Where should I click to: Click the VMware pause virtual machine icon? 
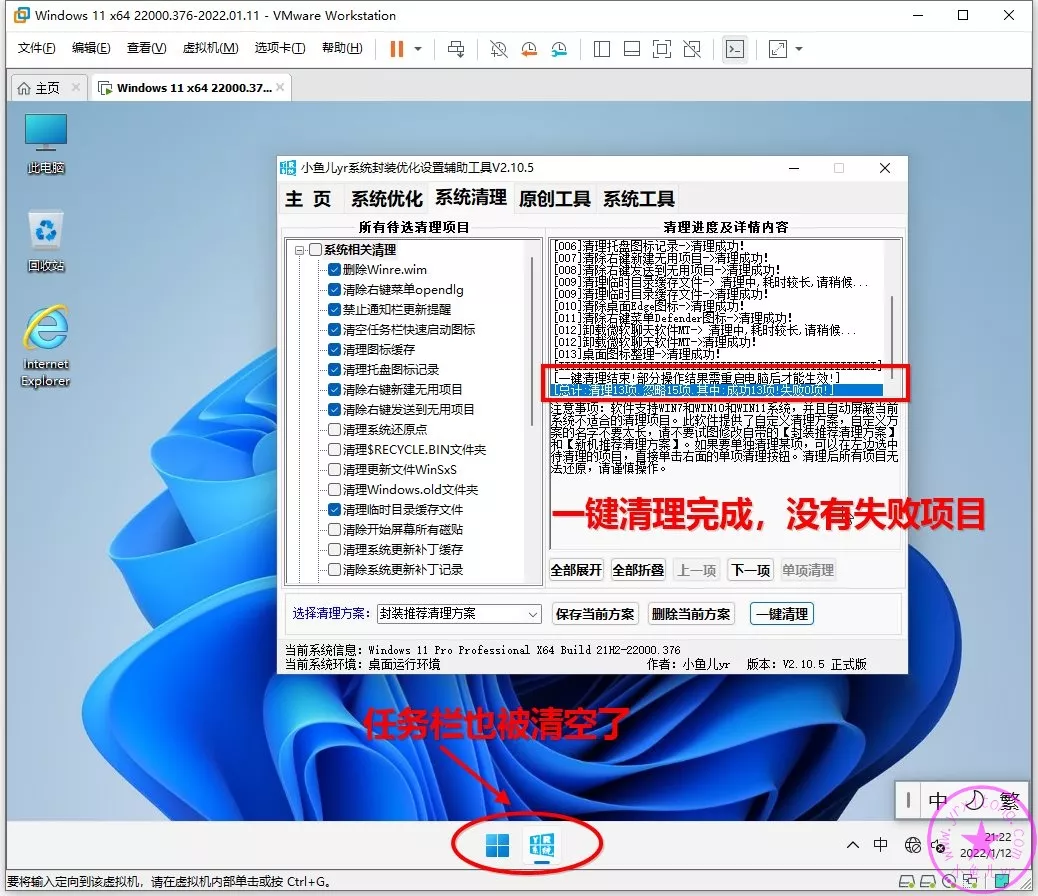point(397,49)
